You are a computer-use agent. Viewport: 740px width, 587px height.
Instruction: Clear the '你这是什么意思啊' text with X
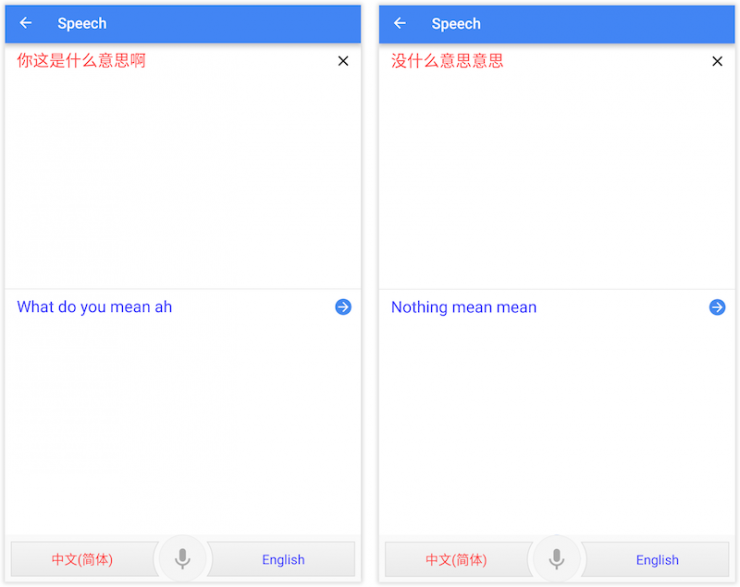(343, 61)
